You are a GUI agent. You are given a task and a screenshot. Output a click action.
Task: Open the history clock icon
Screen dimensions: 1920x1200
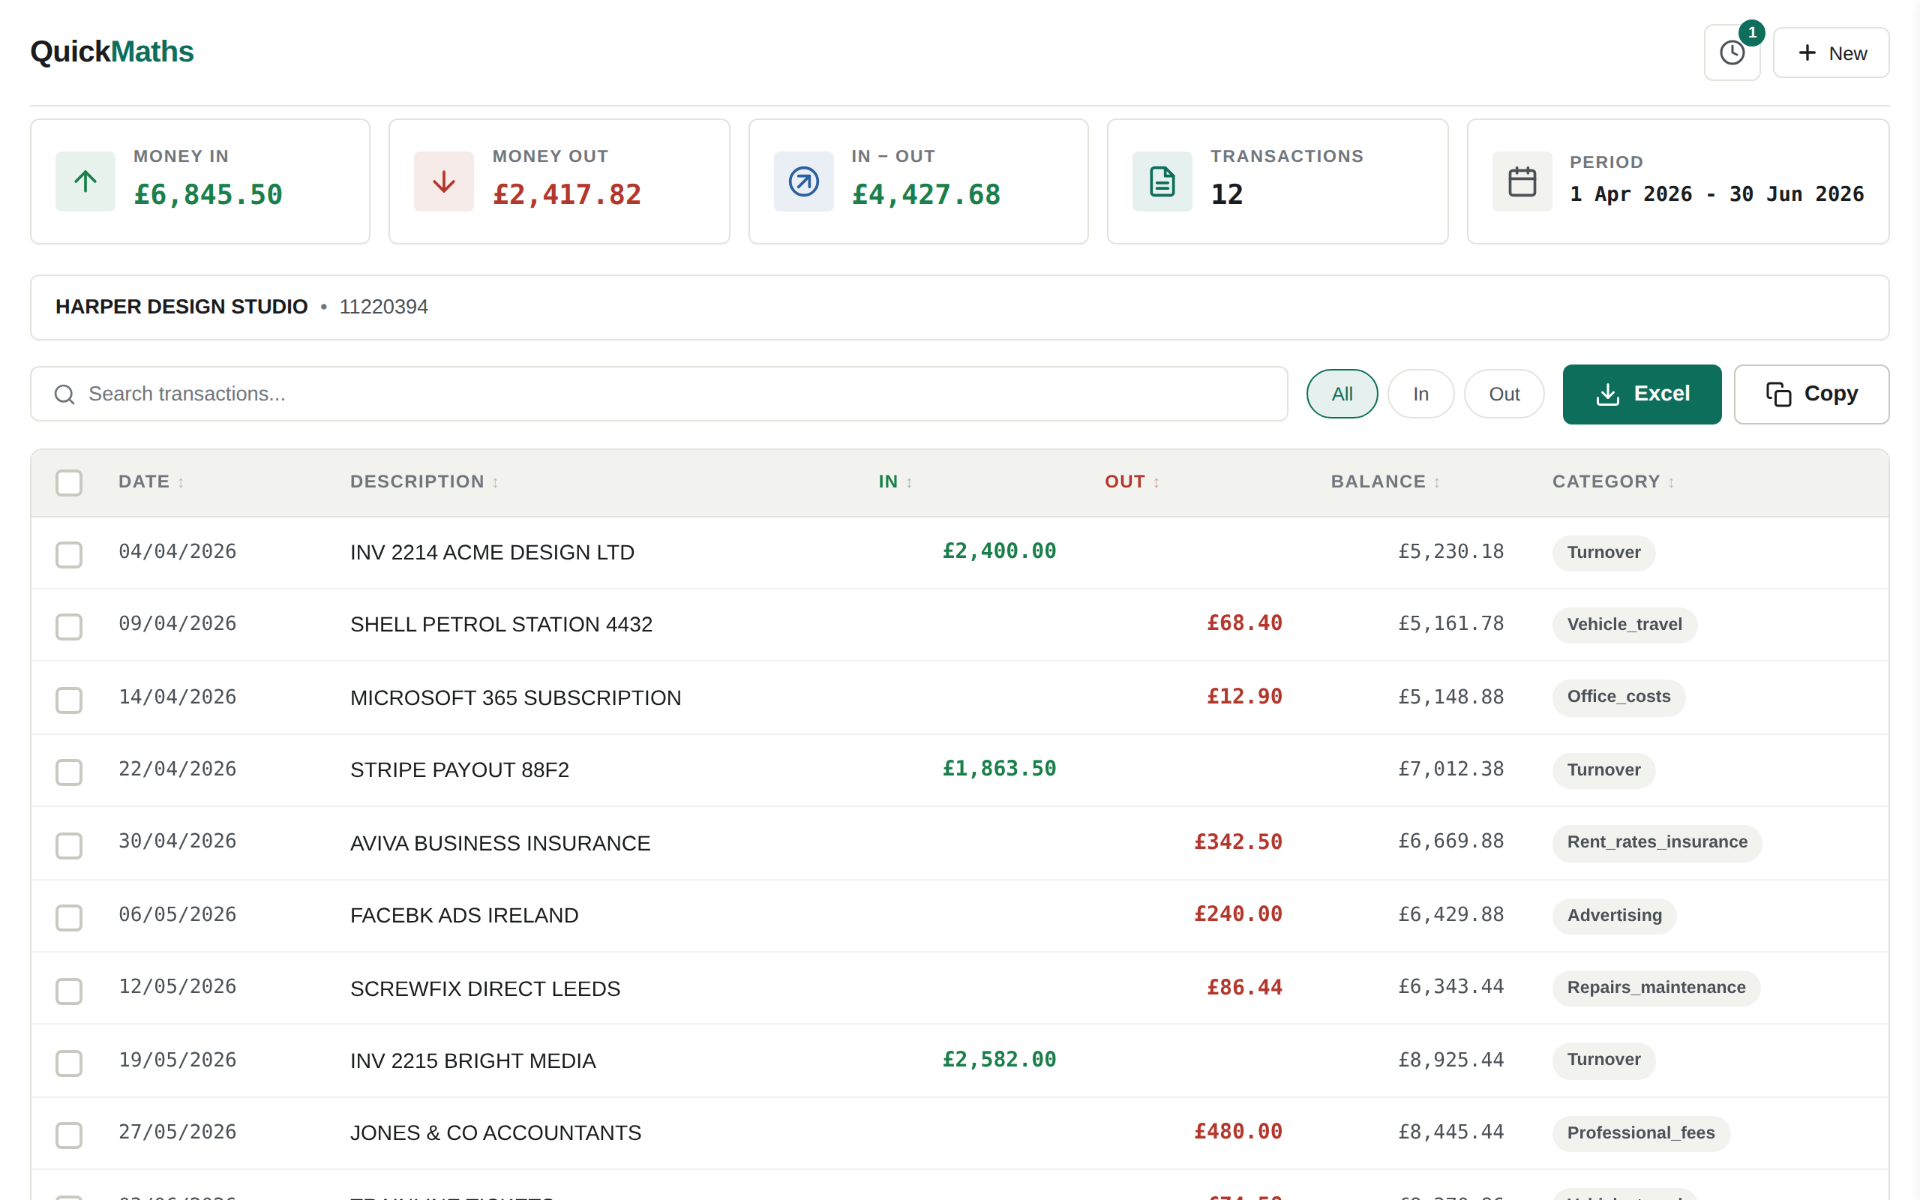pyautogui.click(x=1732, y=53)
